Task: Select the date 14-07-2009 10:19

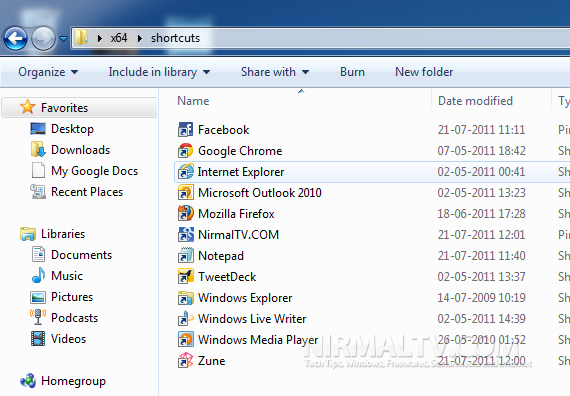Action: click(482, 298)
